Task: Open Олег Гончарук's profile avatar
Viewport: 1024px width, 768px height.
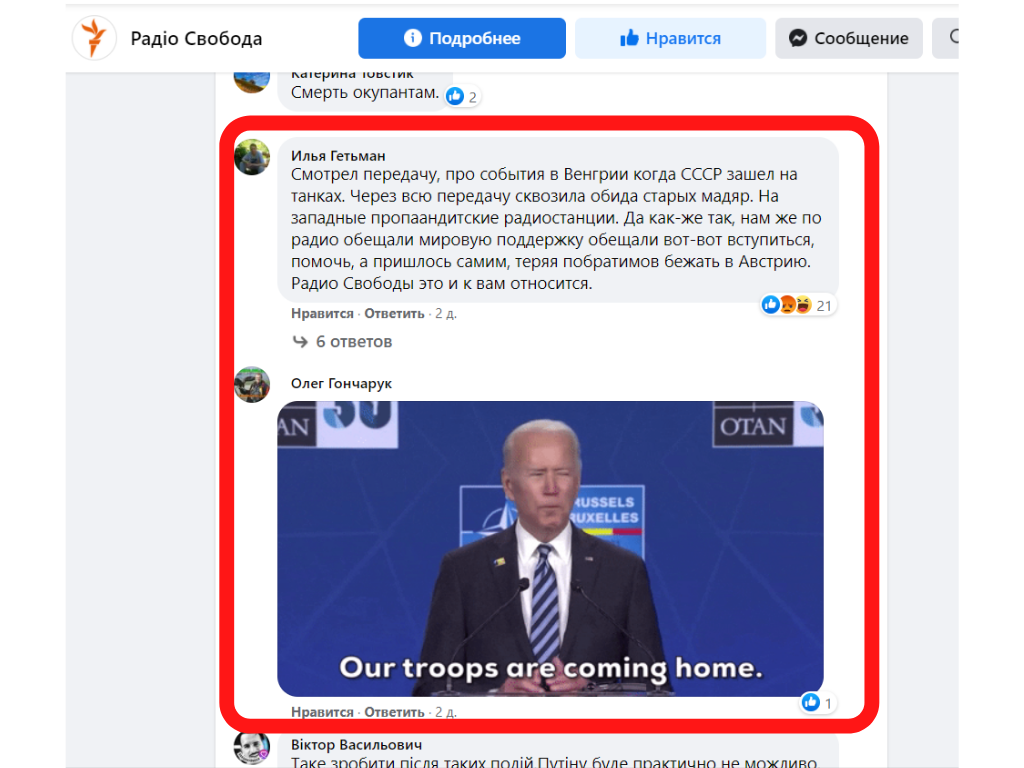Action: click(252, 385)
